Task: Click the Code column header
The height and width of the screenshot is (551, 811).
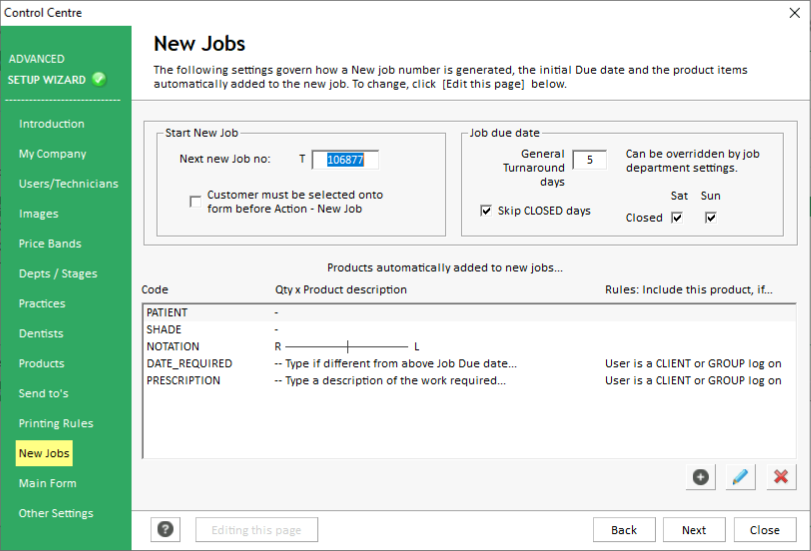Action: pyautogui.click(x=155, y=290)
